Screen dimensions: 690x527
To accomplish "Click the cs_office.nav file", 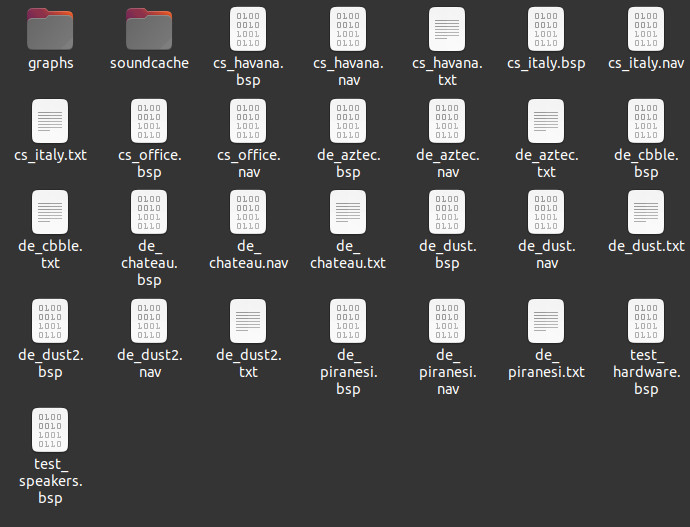I will [248, 121].
